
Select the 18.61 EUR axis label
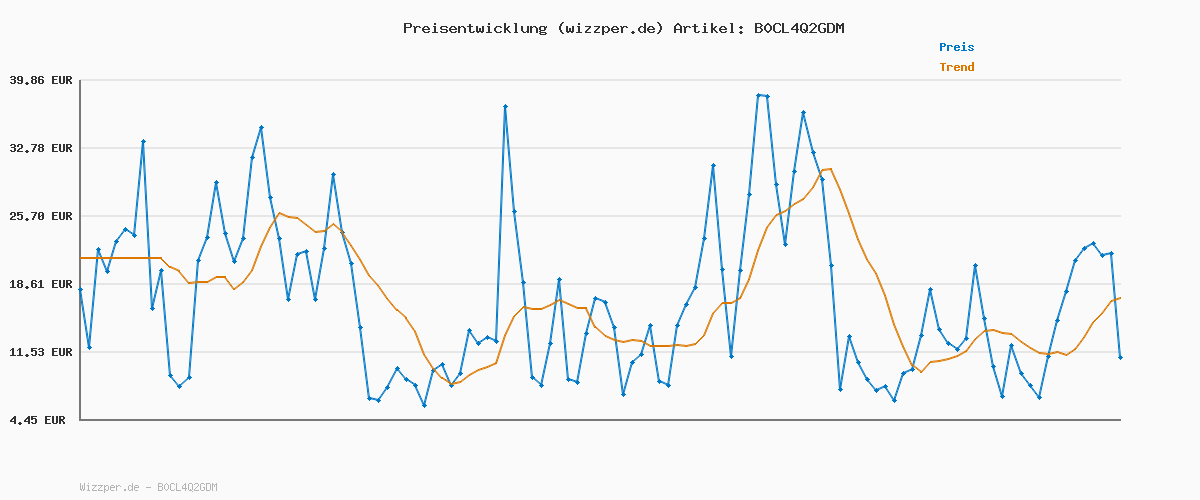pos(40,284)
